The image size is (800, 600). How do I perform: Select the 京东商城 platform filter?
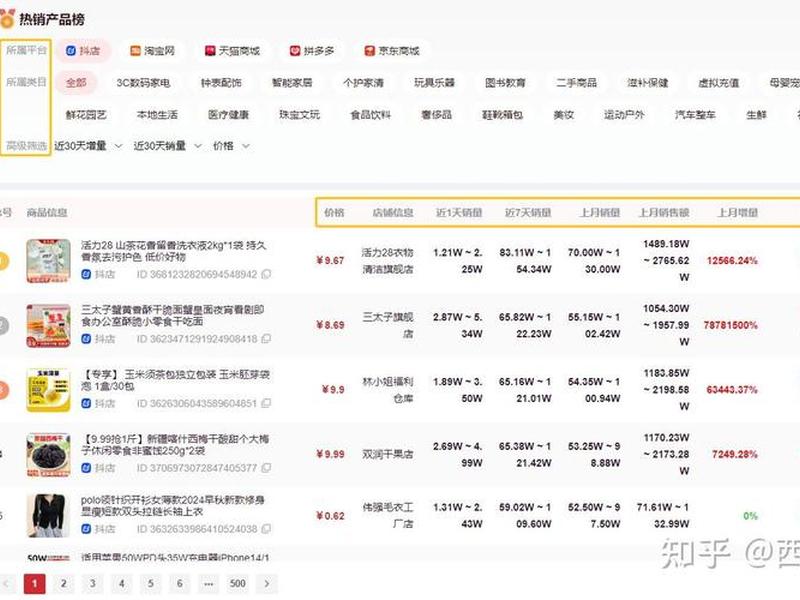392,51
